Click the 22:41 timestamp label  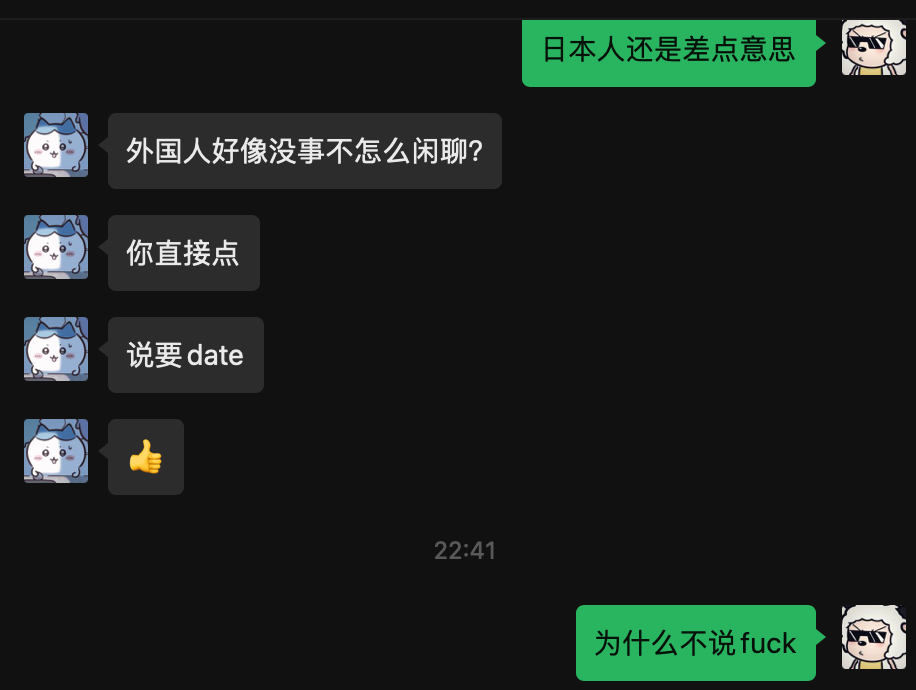pyautogui.click(x=465, y=550)
